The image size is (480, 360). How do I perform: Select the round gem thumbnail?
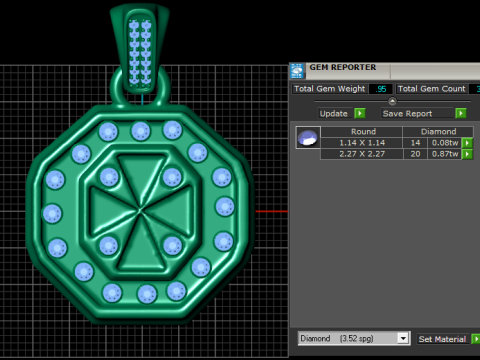(x=308, y=137)
